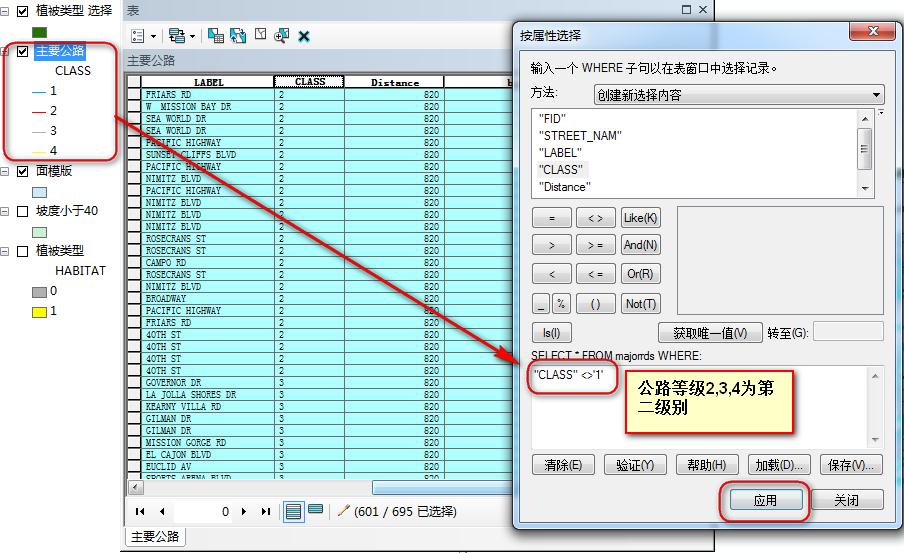The width and height of the screenshot is (904, 553).
Task: Open the 方法 dropdown list
Action: [739, 95]
